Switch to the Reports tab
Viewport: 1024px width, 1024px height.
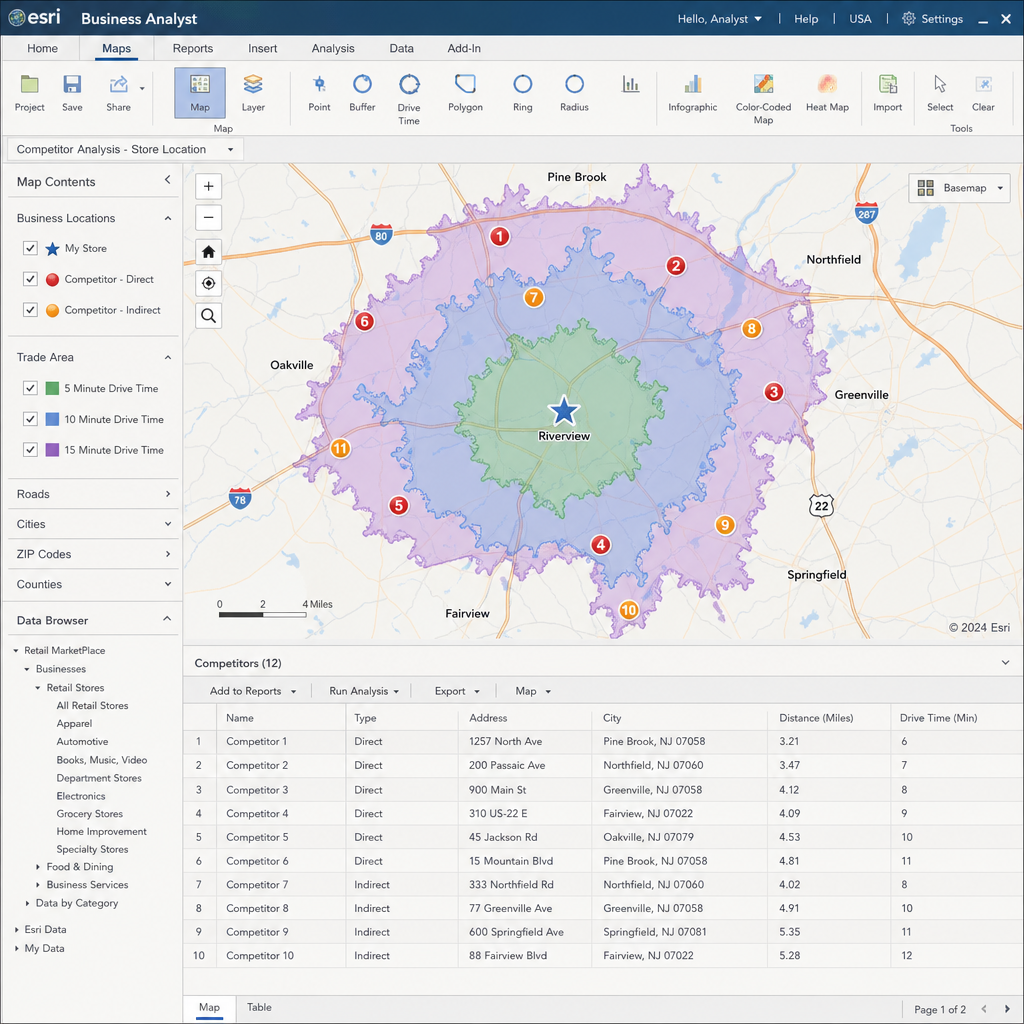tap(193, 48)
